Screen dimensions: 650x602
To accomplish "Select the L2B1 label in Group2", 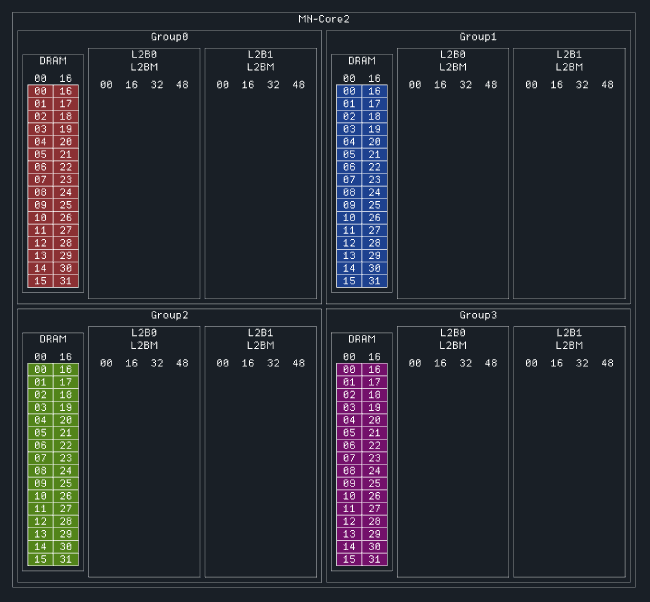I will click(x=260, y=333).
